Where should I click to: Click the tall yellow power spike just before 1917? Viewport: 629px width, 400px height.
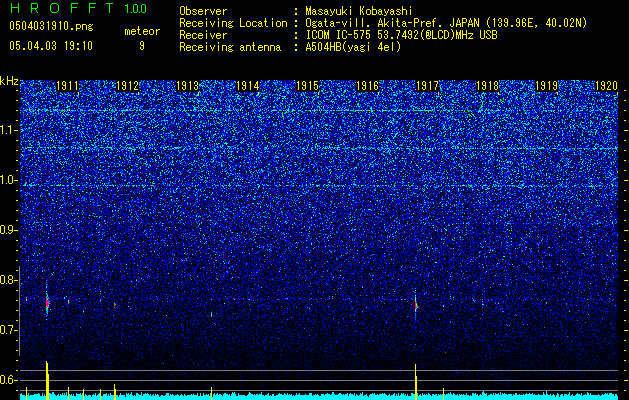(x=416, y=382)
